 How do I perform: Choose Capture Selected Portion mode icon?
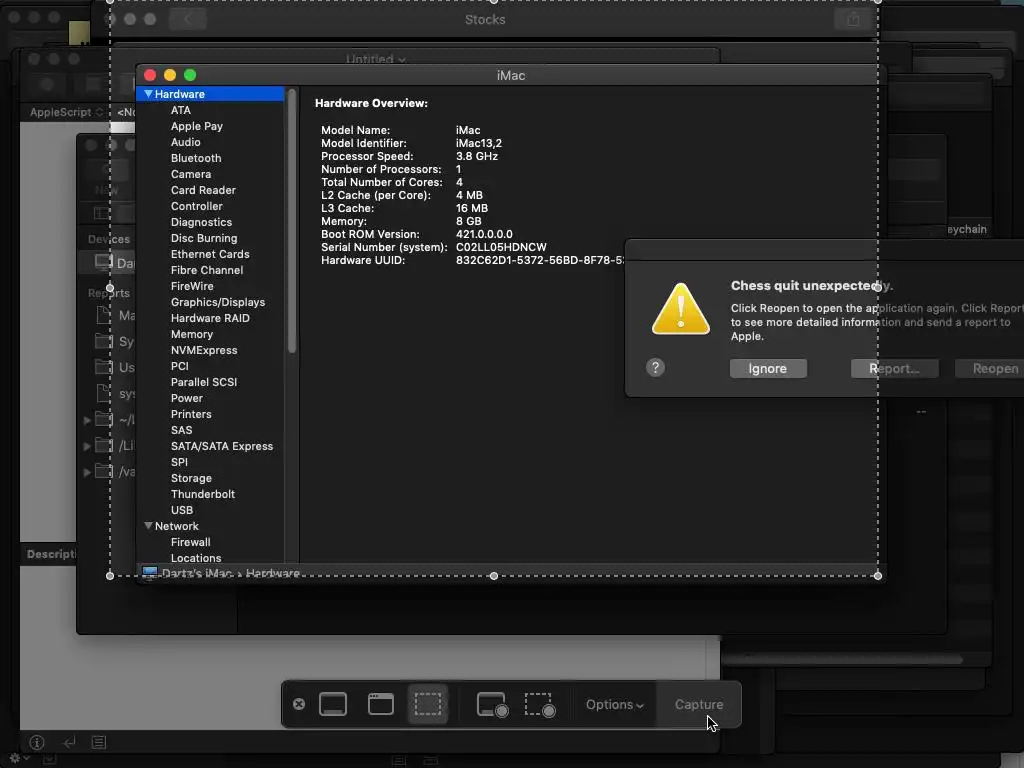[x=428, y=704]
